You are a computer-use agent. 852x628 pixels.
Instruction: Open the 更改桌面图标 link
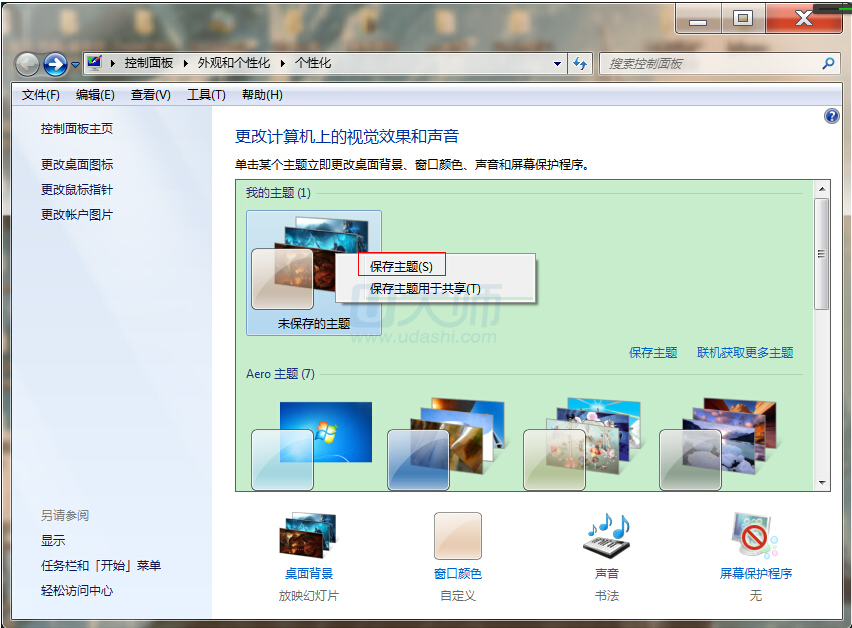click(x=77, y=164)
